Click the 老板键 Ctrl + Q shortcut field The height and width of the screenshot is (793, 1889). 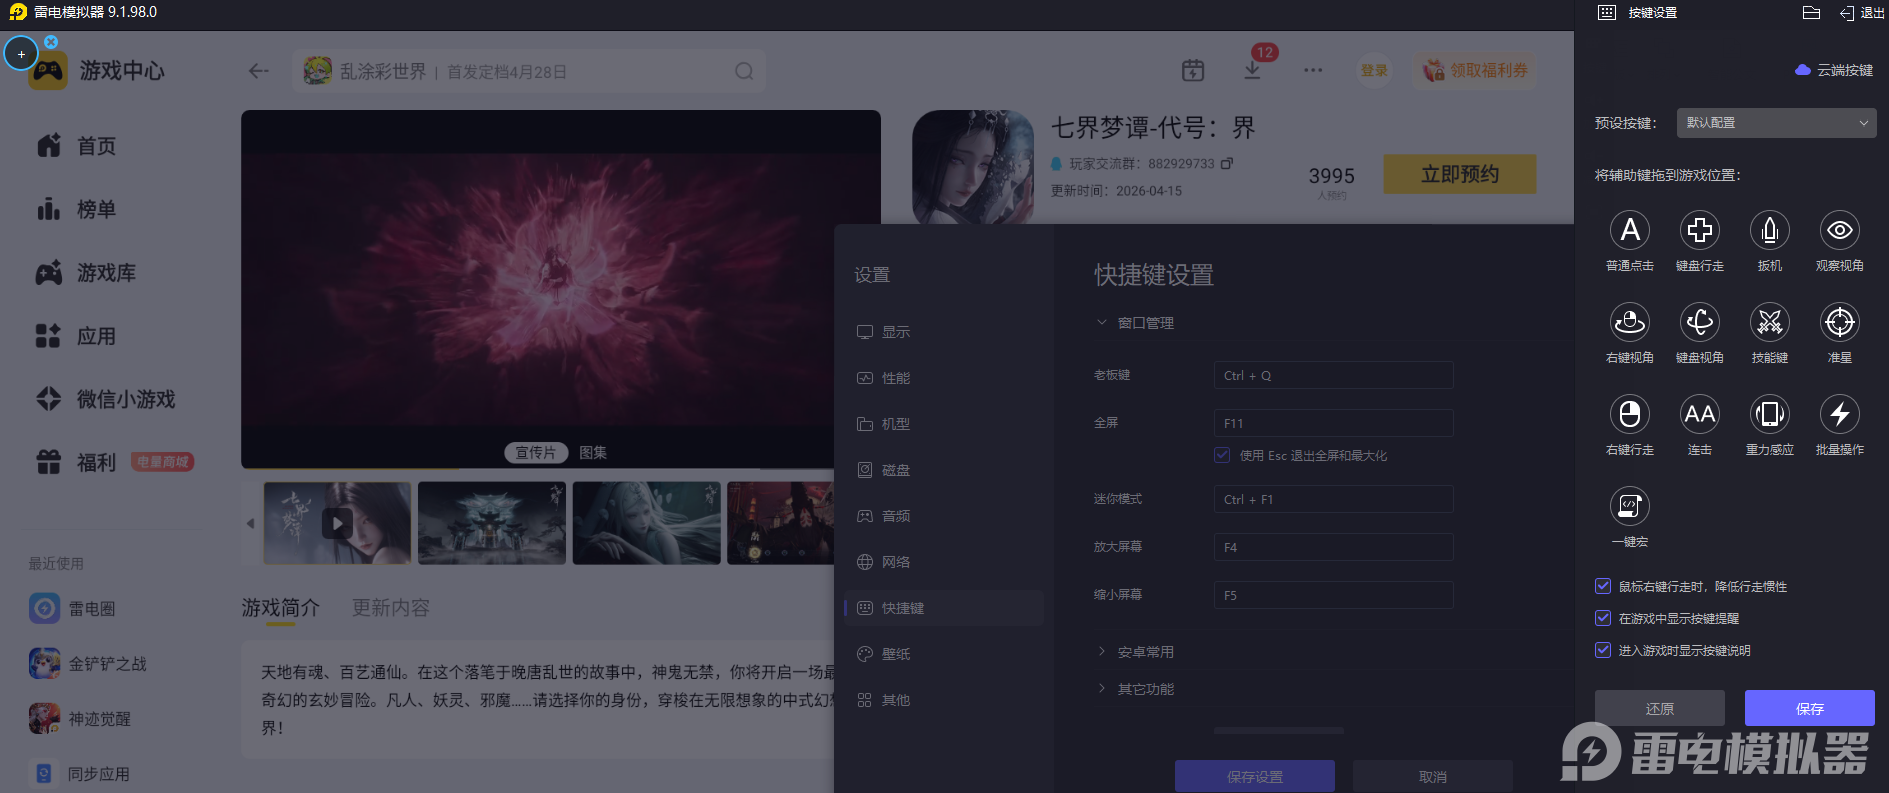[1332, 376]
